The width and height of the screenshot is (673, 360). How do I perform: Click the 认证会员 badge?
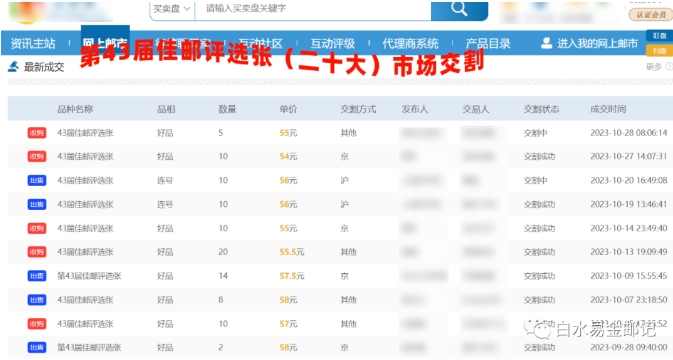[651, 15]
